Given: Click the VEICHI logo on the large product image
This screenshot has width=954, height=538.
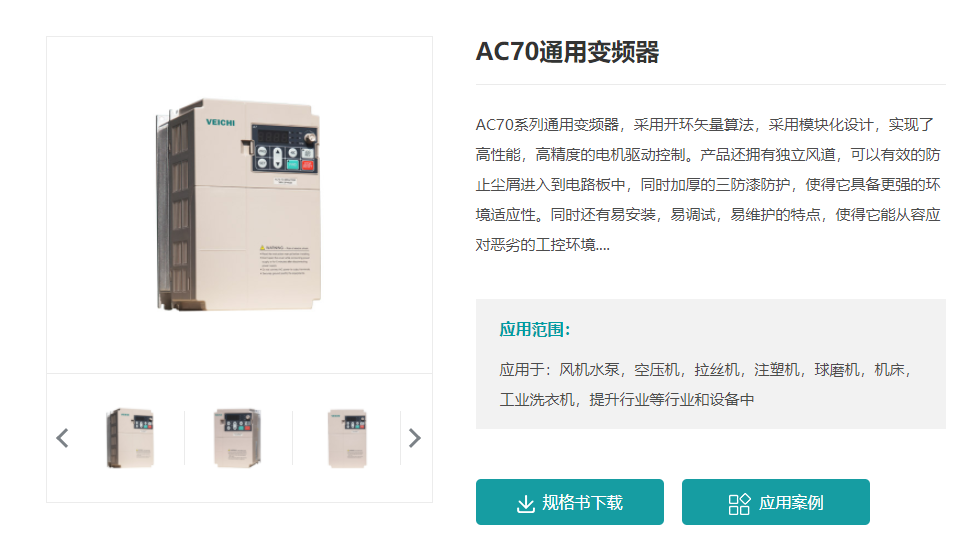Looking at the screenshot, I should 220,122.
